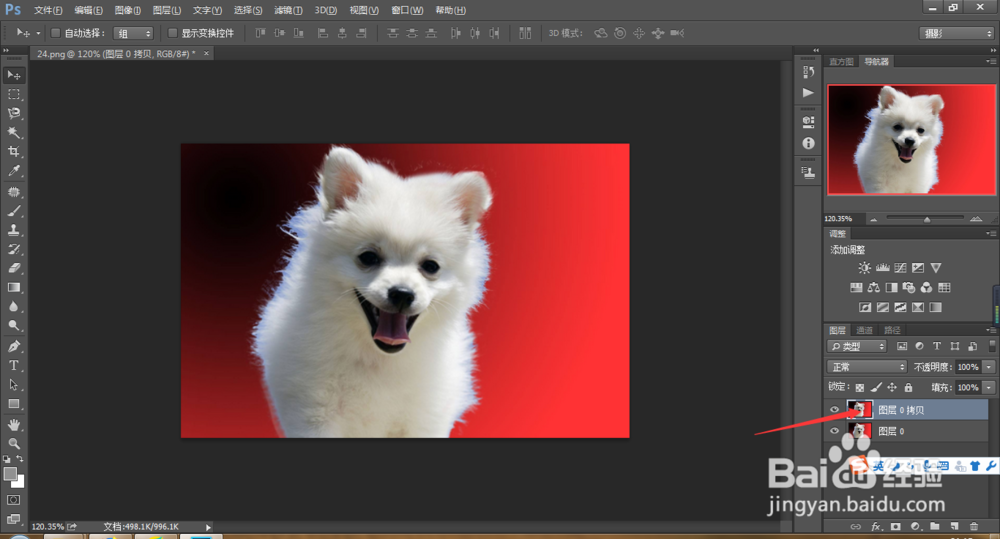Select the Blur tool
Image resolution: width=1000 pixels, height=539 pixels.
tap(14, 307)
